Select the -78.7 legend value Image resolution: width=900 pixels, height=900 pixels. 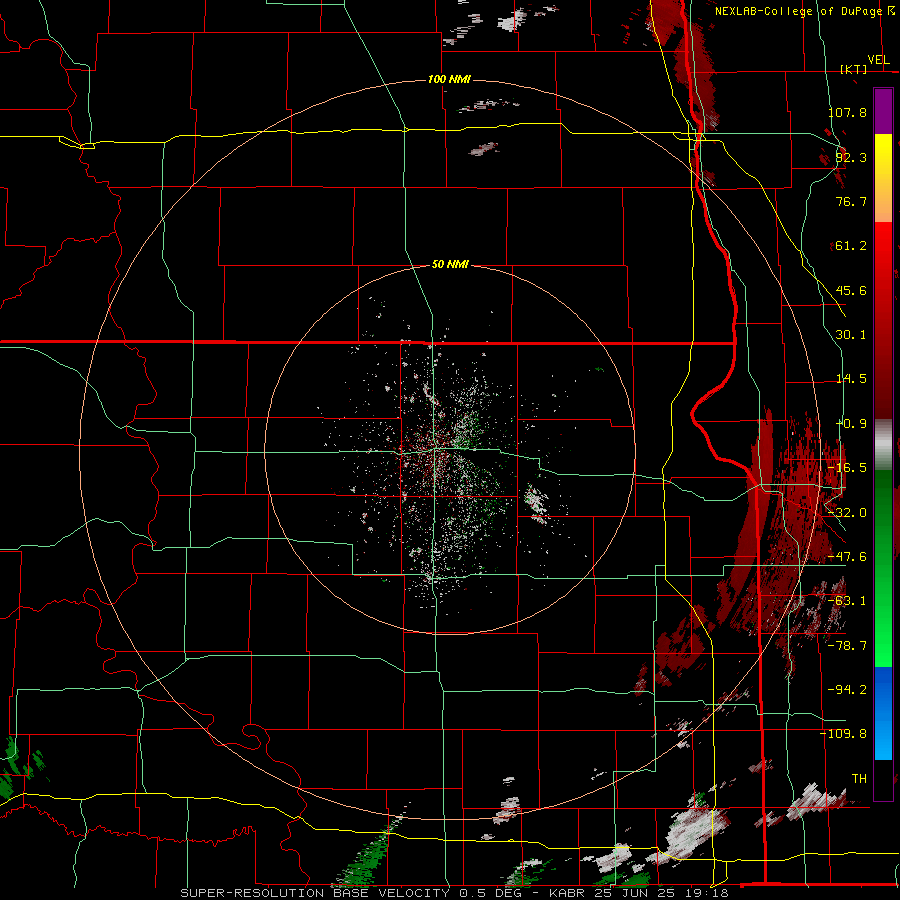tap(847, 646)
